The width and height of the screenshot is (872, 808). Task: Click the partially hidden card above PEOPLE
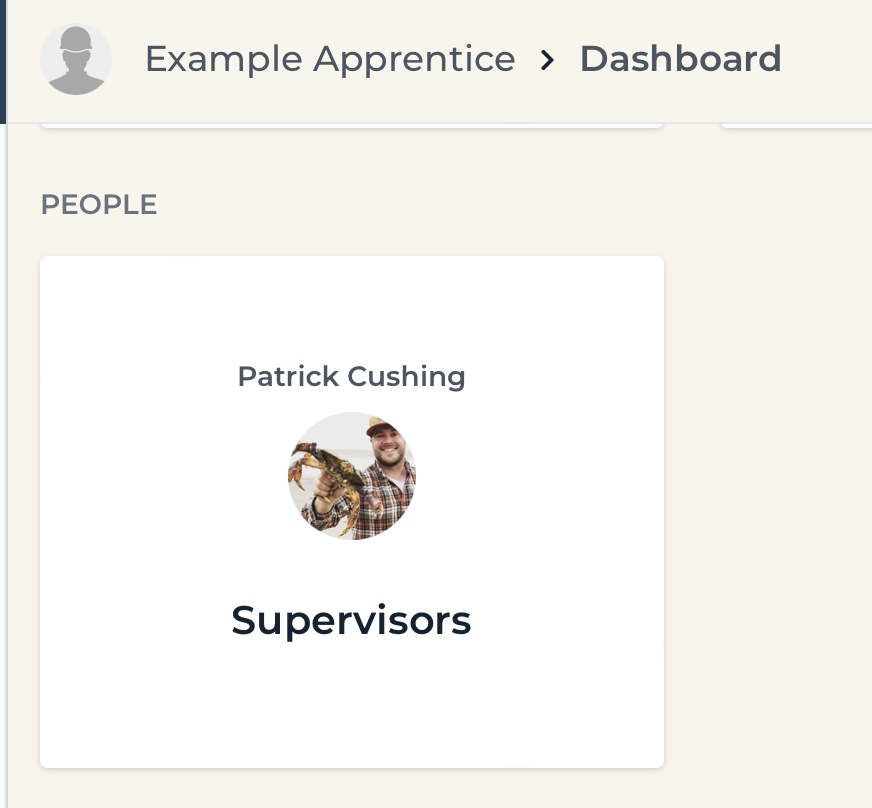click(x=352, y=125)
